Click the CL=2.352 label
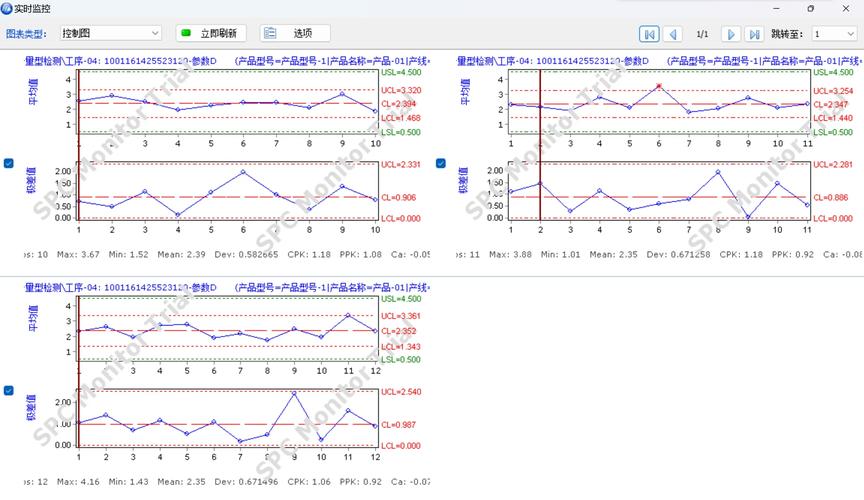 coord(399,331)
